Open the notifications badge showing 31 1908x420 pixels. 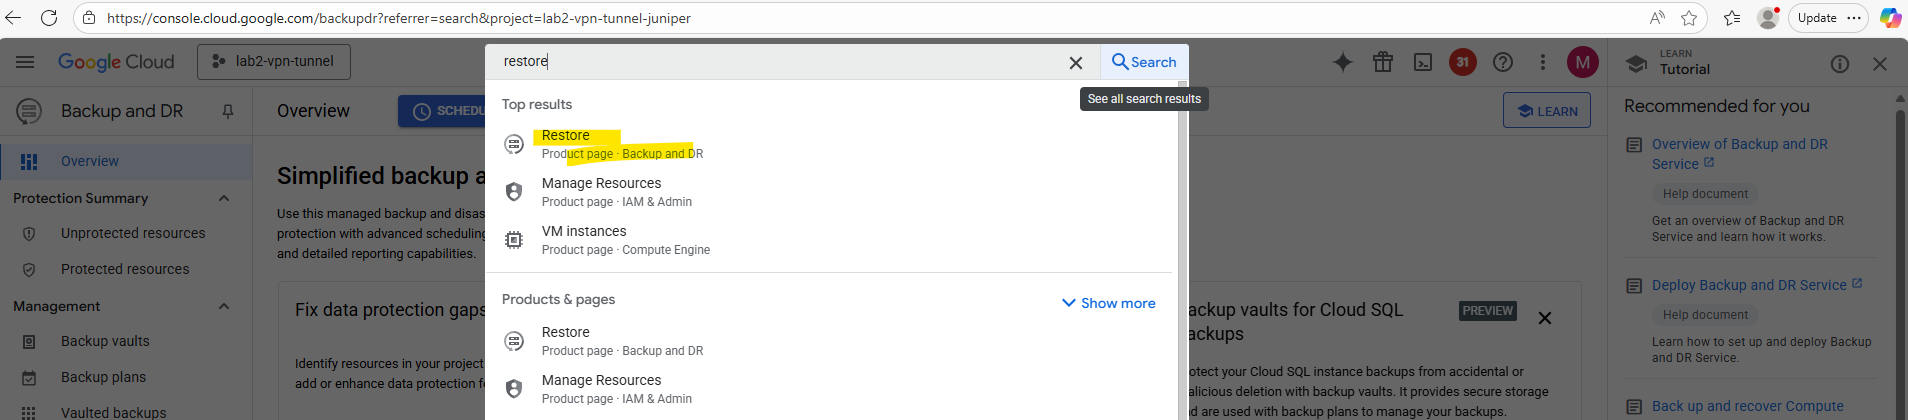click(1463, 62)
